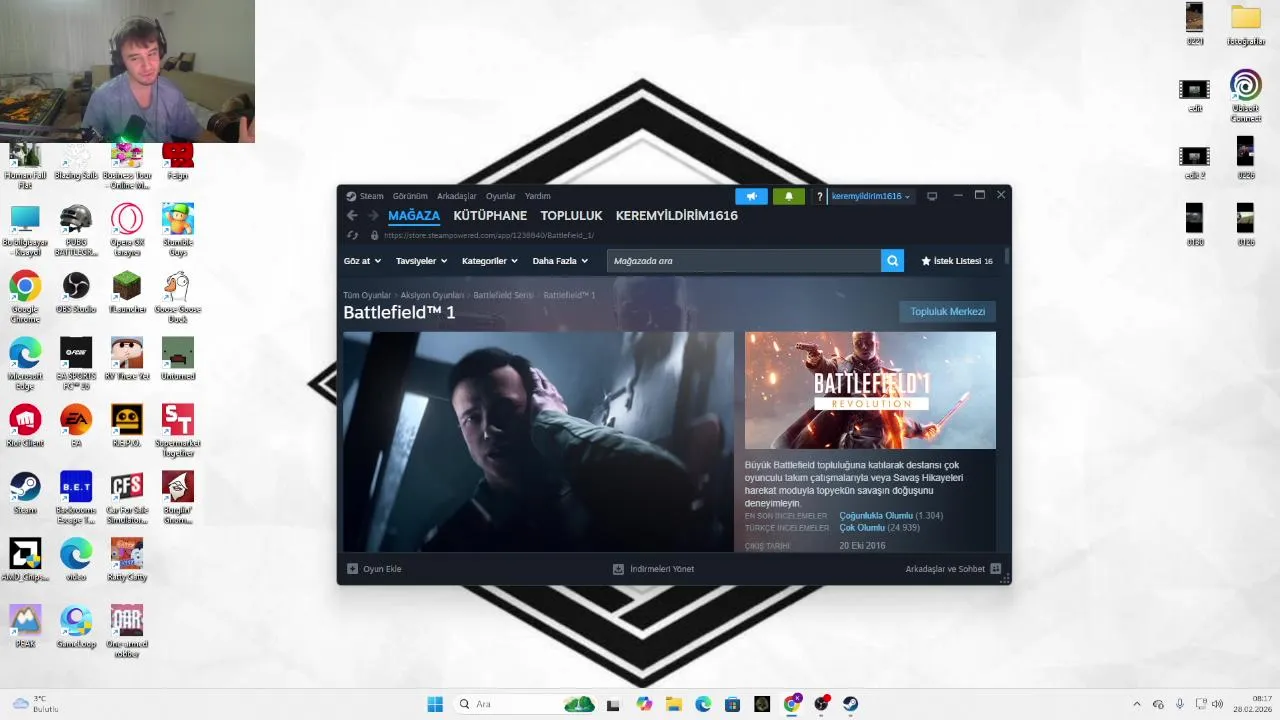
Task: Open the Opera GX desktop shortcut
Action: coord(127,231)
